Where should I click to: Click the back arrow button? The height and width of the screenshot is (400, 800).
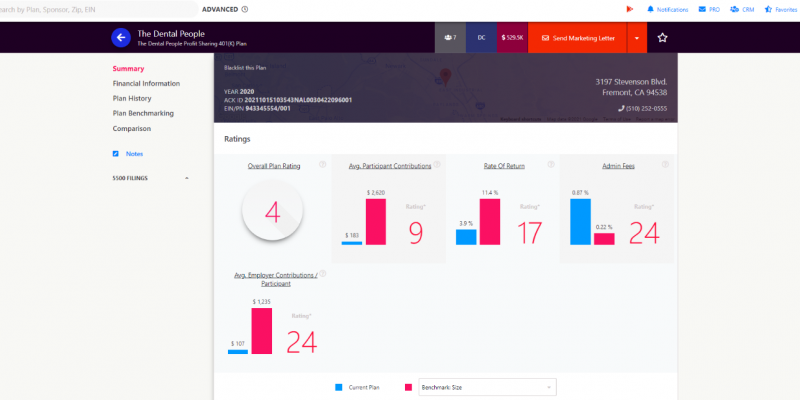[x=121, y=38]
